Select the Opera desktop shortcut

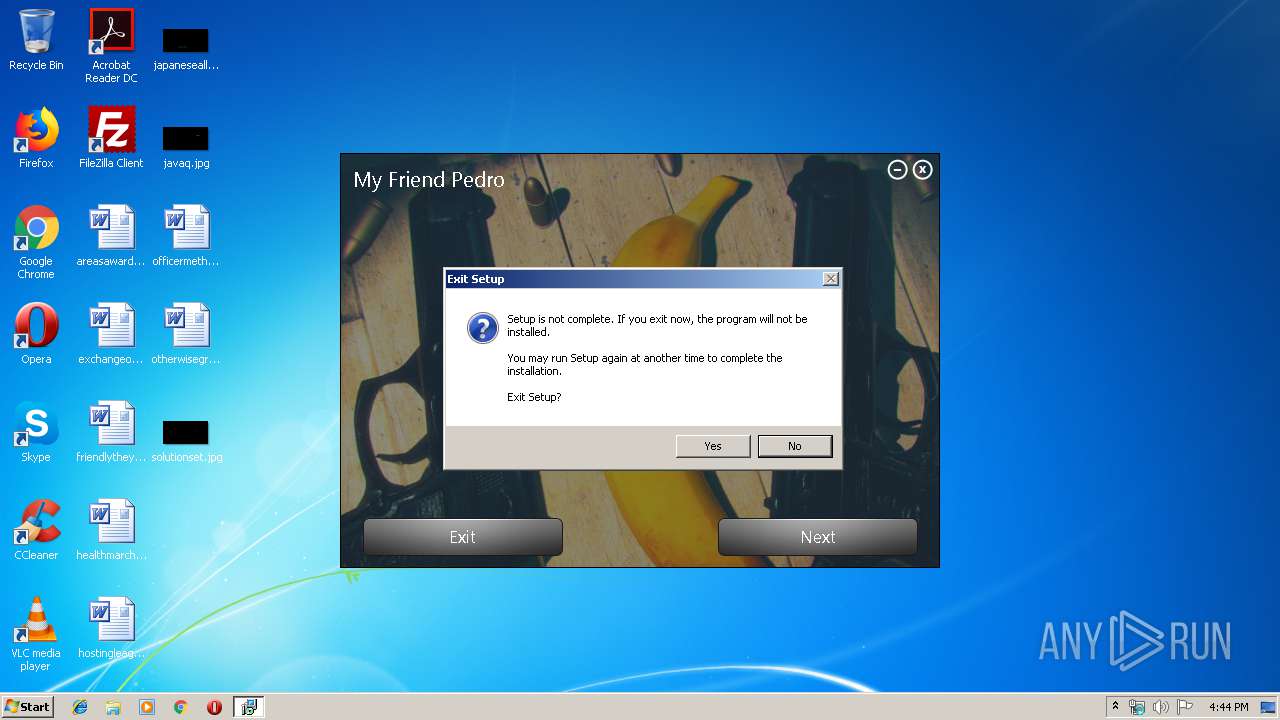[x=36, y=334]
